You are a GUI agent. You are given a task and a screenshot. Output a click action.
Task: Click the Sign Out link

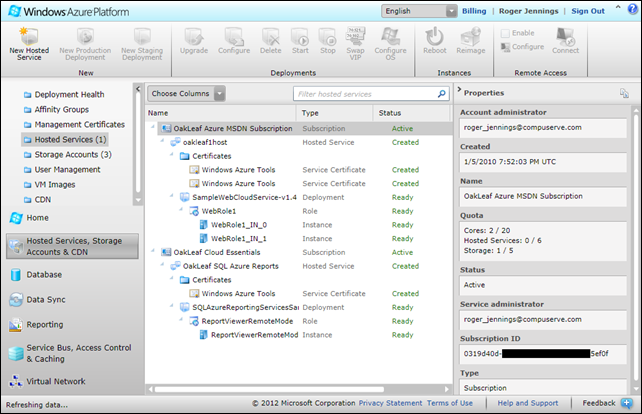point(588,11)
